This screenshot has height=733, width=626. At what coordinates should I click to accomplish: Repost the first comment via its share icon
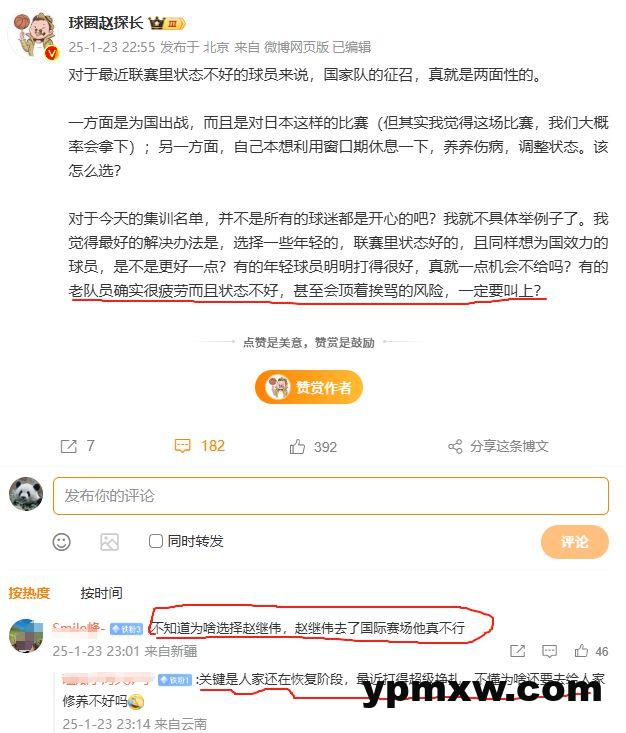click(x=518, y=651)
